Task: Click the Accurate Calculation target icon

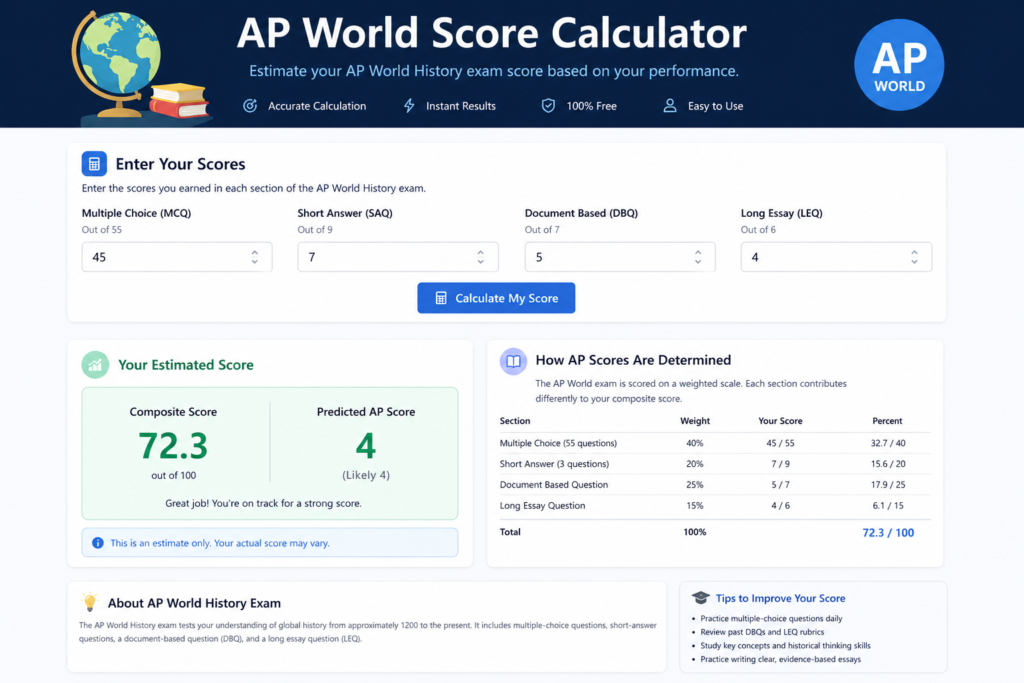Action: pos(250,106)
